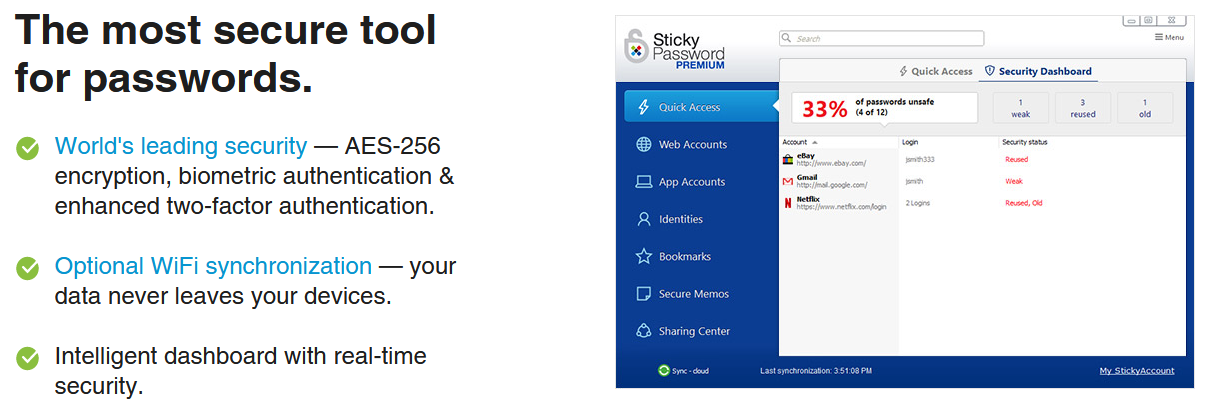Click the 33% of passwords unsafe box
This screenshot has width=1206, height=408.
(x=884, y=108)
